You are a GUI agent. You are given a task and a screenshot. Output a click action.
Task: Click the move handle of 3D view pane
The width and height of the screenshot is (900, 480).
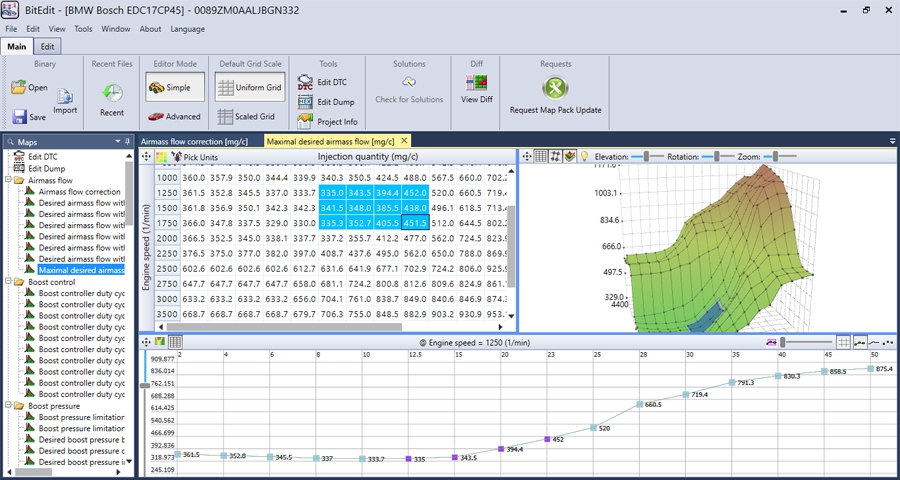(x=527, y=156)
